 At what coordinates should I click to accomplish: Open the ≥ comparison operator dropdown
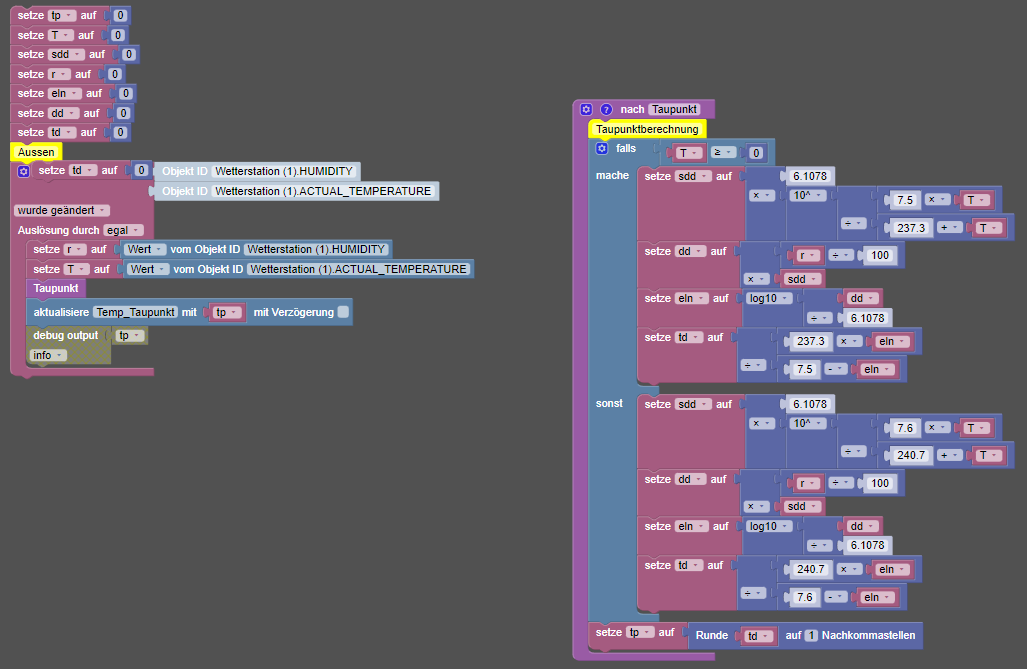[723, 153]
